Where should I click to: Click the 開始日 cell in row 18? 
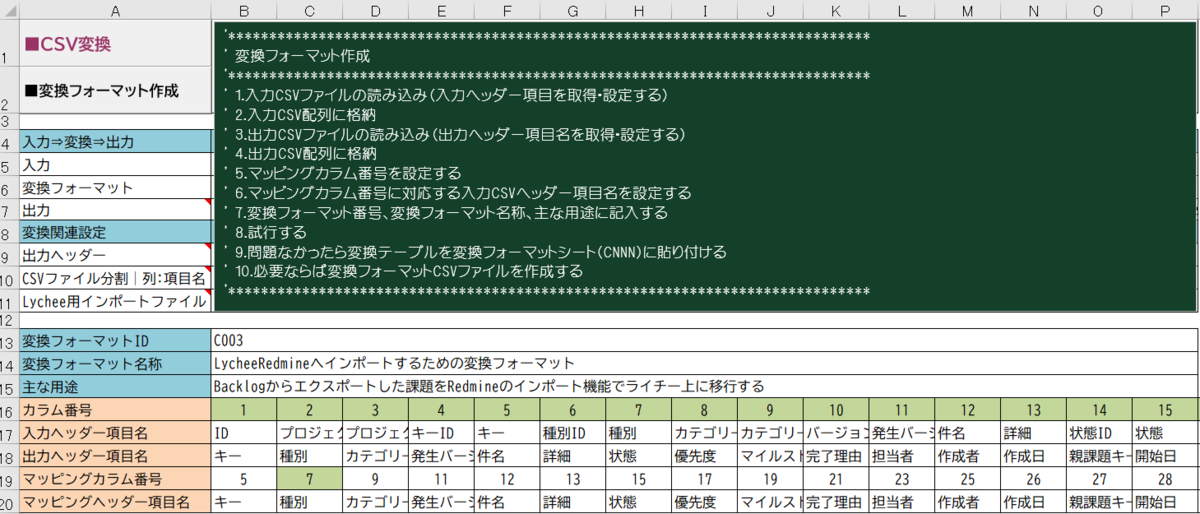[x=1165, y=456]
